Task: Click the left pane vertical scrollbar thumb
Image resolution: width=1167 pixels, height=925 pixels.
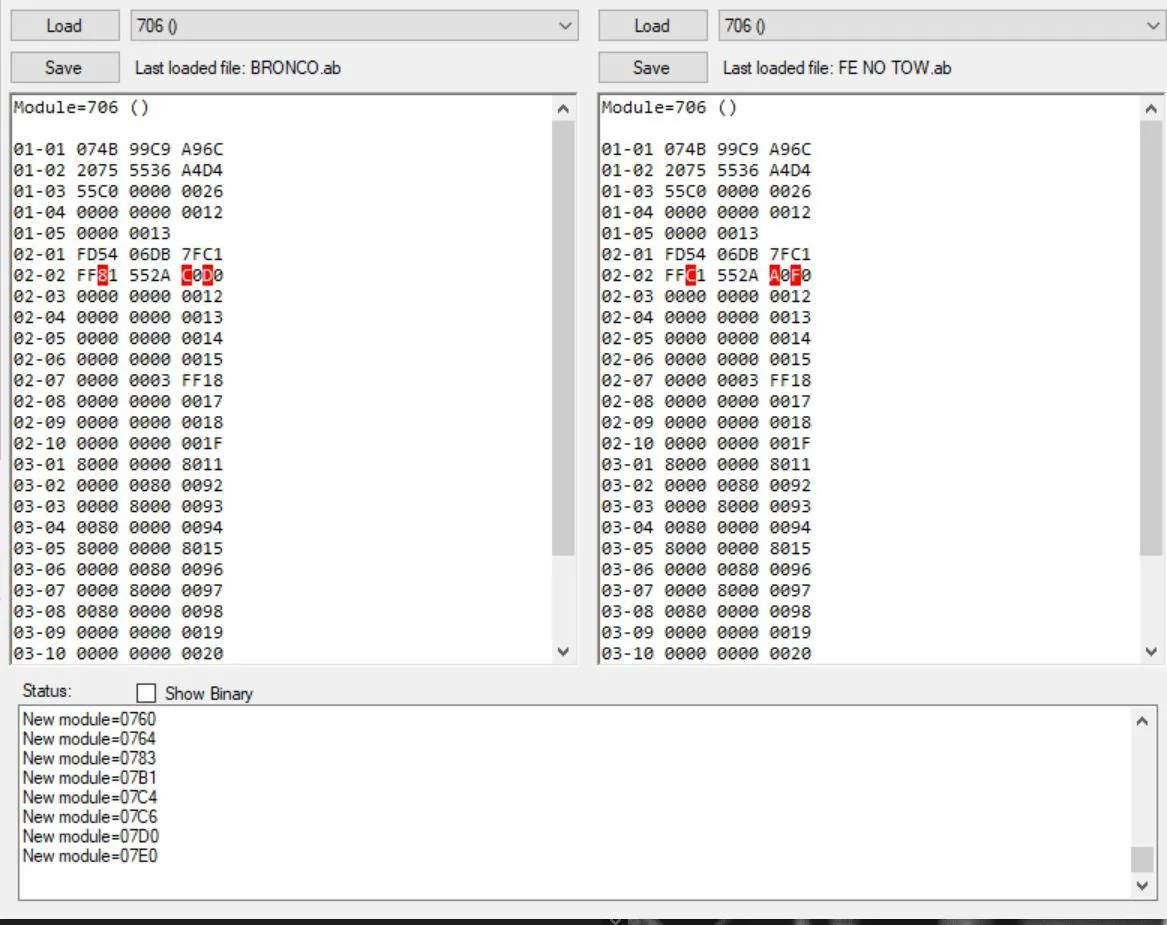Action: coord(563,338)
